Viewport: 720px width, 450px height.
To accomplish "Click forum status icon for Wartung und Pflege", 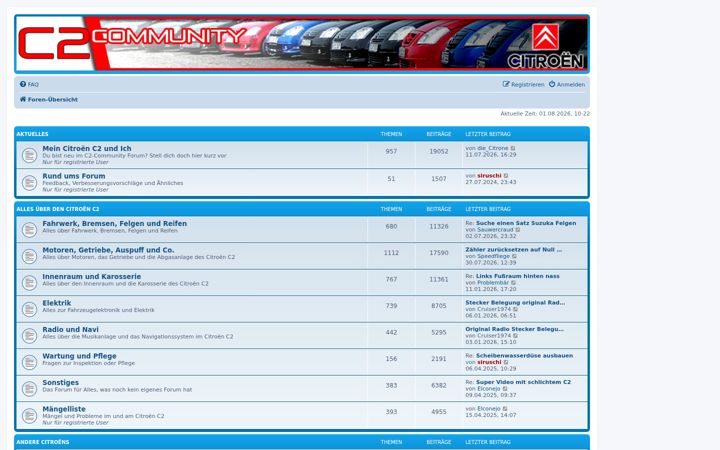I will tap(29, 362).
